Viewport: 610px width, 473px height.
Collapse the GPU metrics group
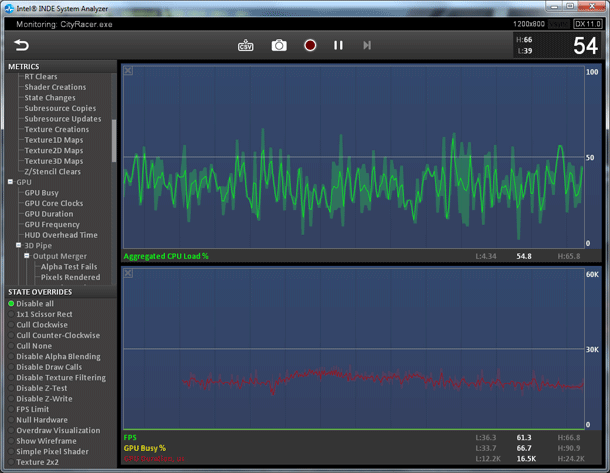[11, 182]
